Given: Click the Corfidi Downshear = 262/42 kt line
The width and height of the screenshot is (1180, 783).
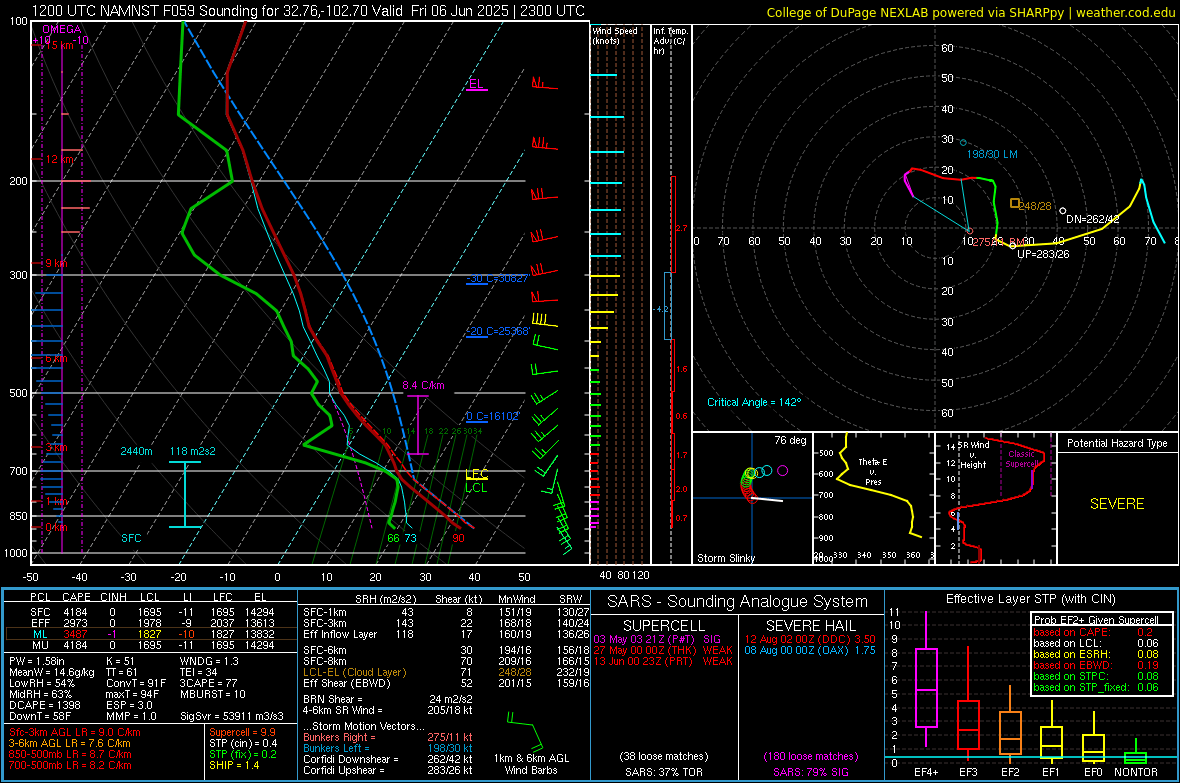Looking at the screenshot, I should coord(388,760).
